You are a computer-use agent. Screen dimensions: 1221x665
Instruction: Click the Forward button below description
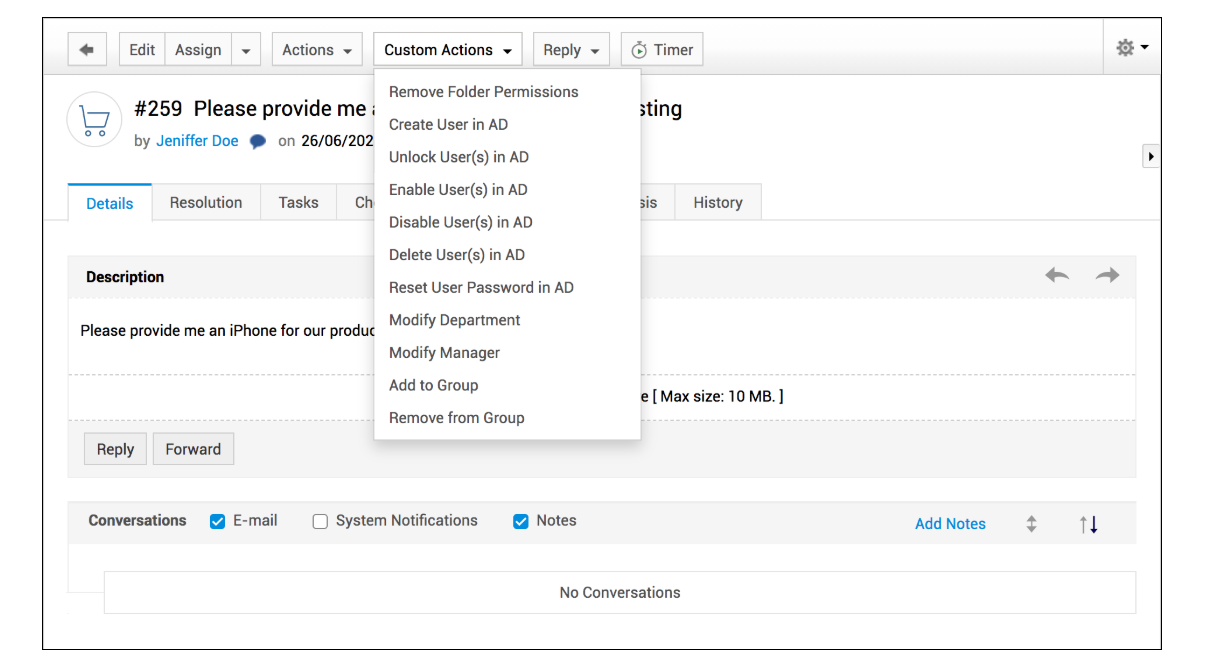(193, 449)
